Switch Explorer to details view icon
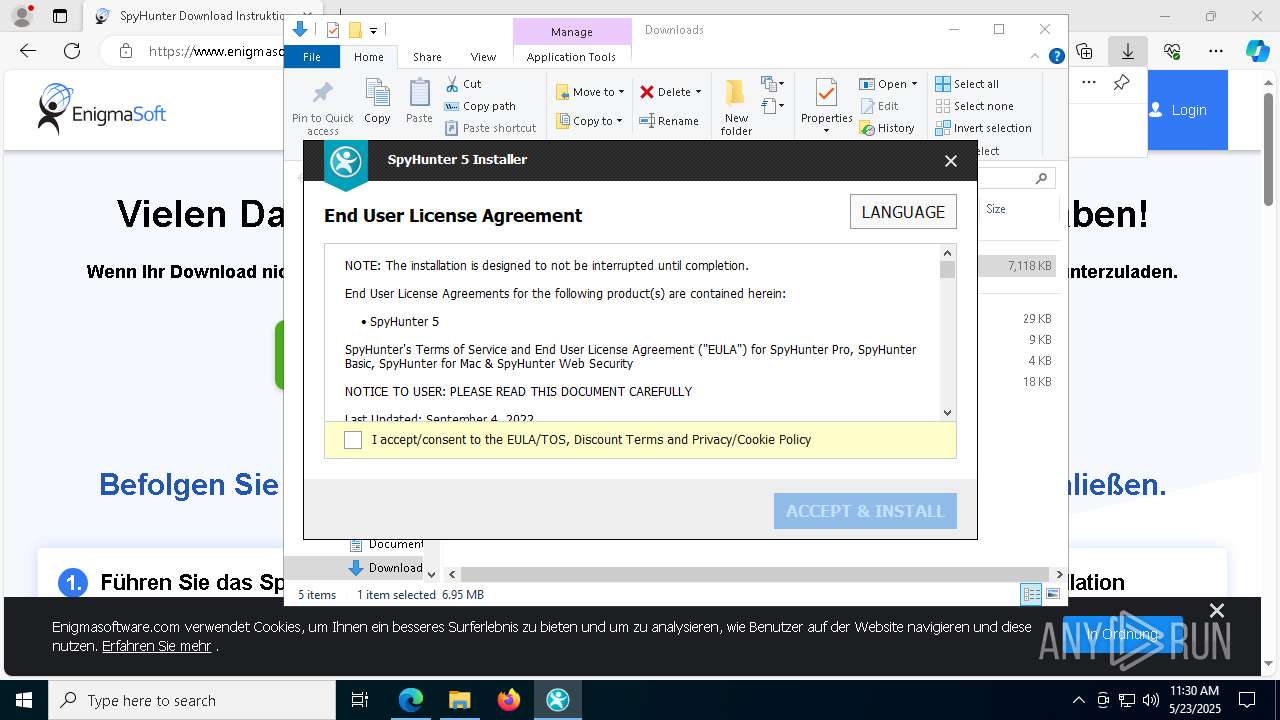Image resolution: width=1280 pixels, height=720 pixels. (1031, 595)
